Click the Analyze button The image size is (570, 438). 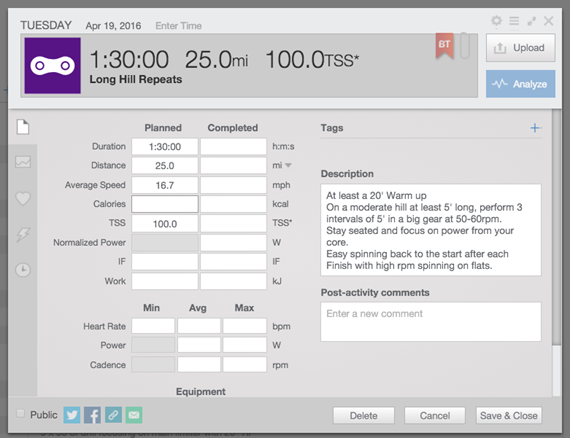coord(520,84)
